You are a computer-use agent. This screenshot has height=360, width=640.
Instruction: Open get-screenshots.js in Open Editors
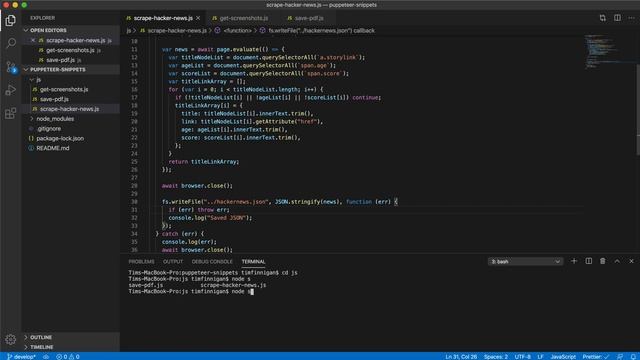[x=71, y=50]
